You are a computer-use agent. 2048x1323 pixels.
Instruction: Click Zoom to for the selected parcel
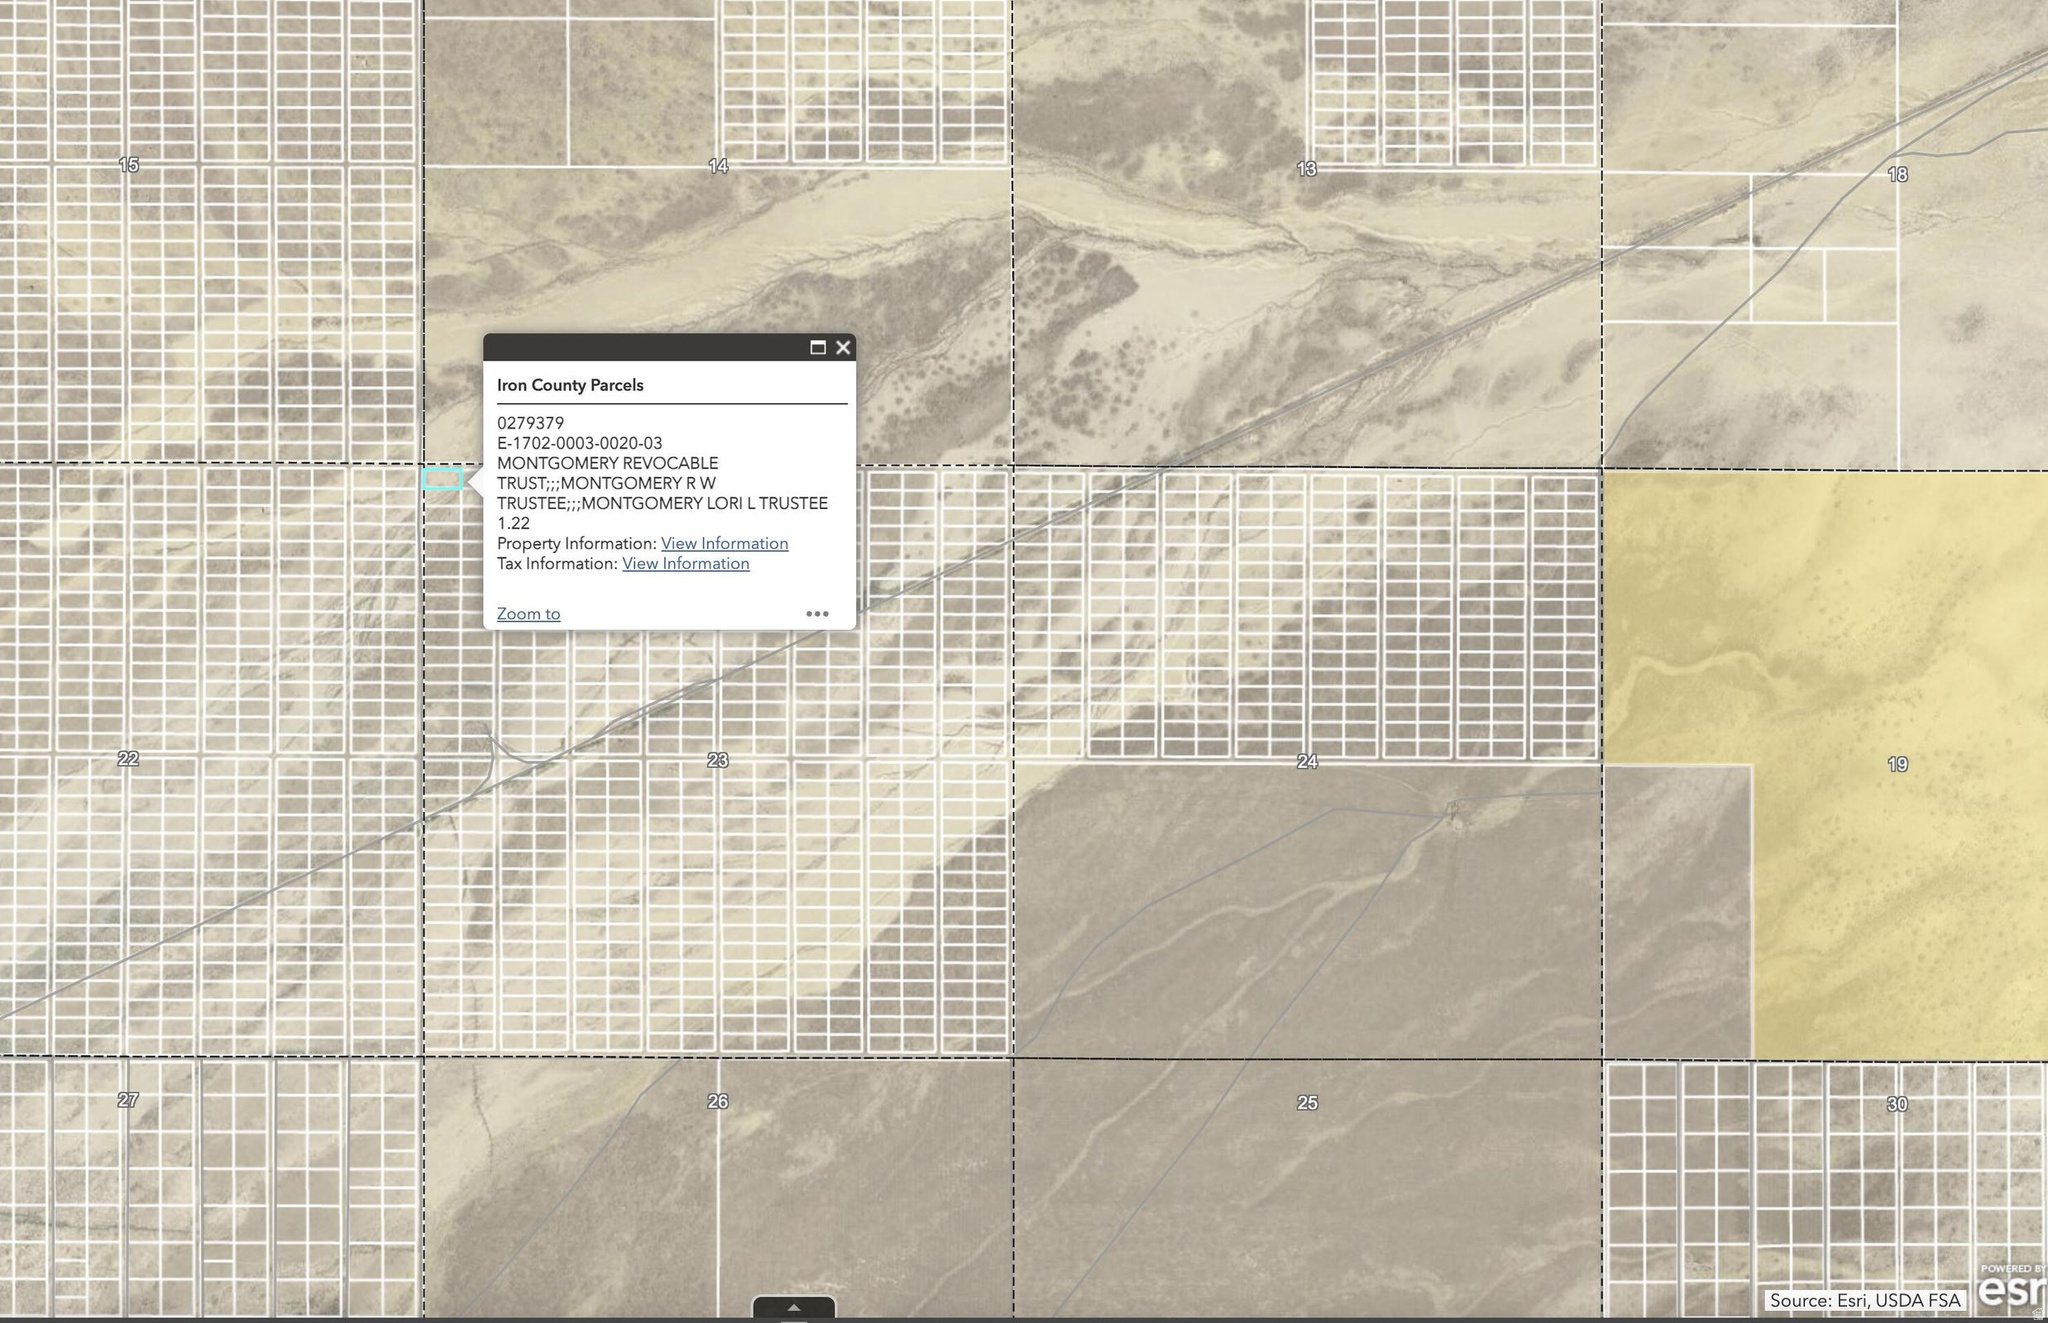(x=528, y=613)
